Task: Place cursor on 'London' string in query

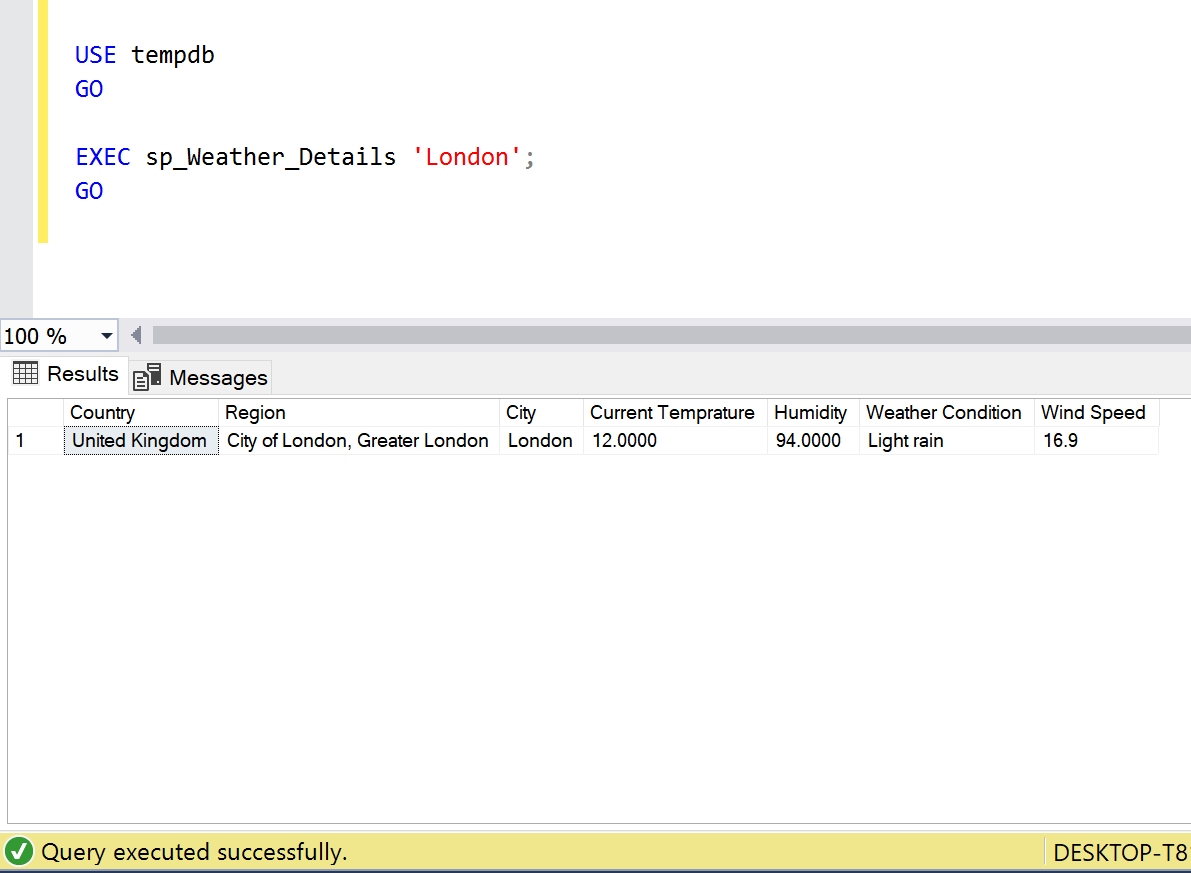Action: [467, 157]
